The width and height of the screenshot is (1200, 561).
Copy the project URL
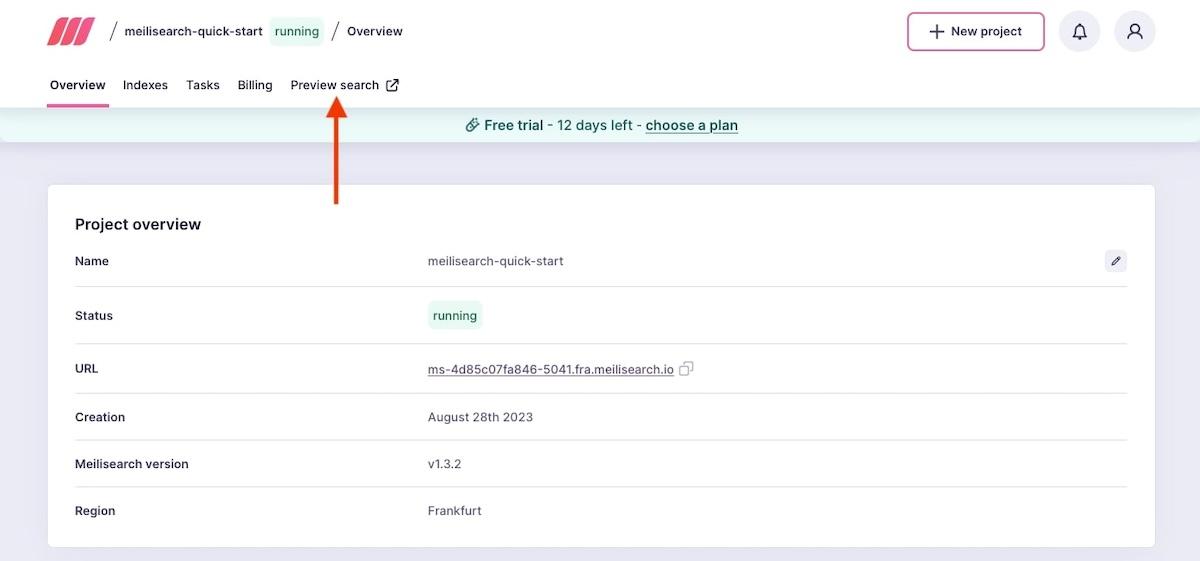pyautogui.click(x=686, y=369)
